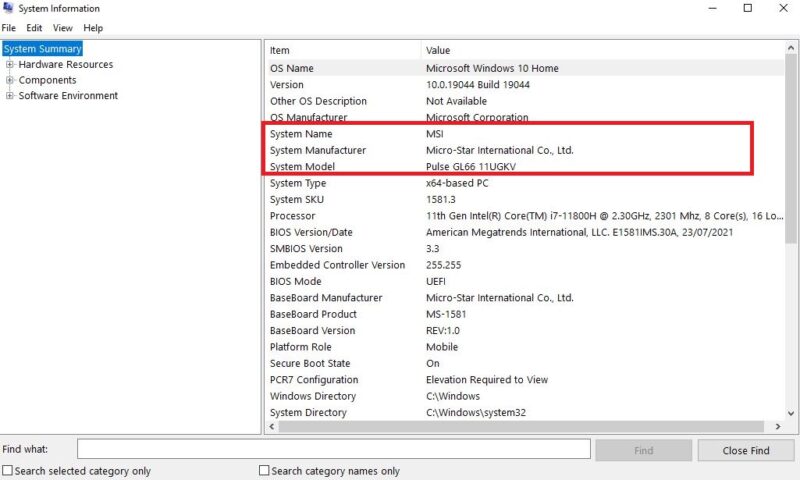
Task: Select the System Directory row
Action: [526, 412]
